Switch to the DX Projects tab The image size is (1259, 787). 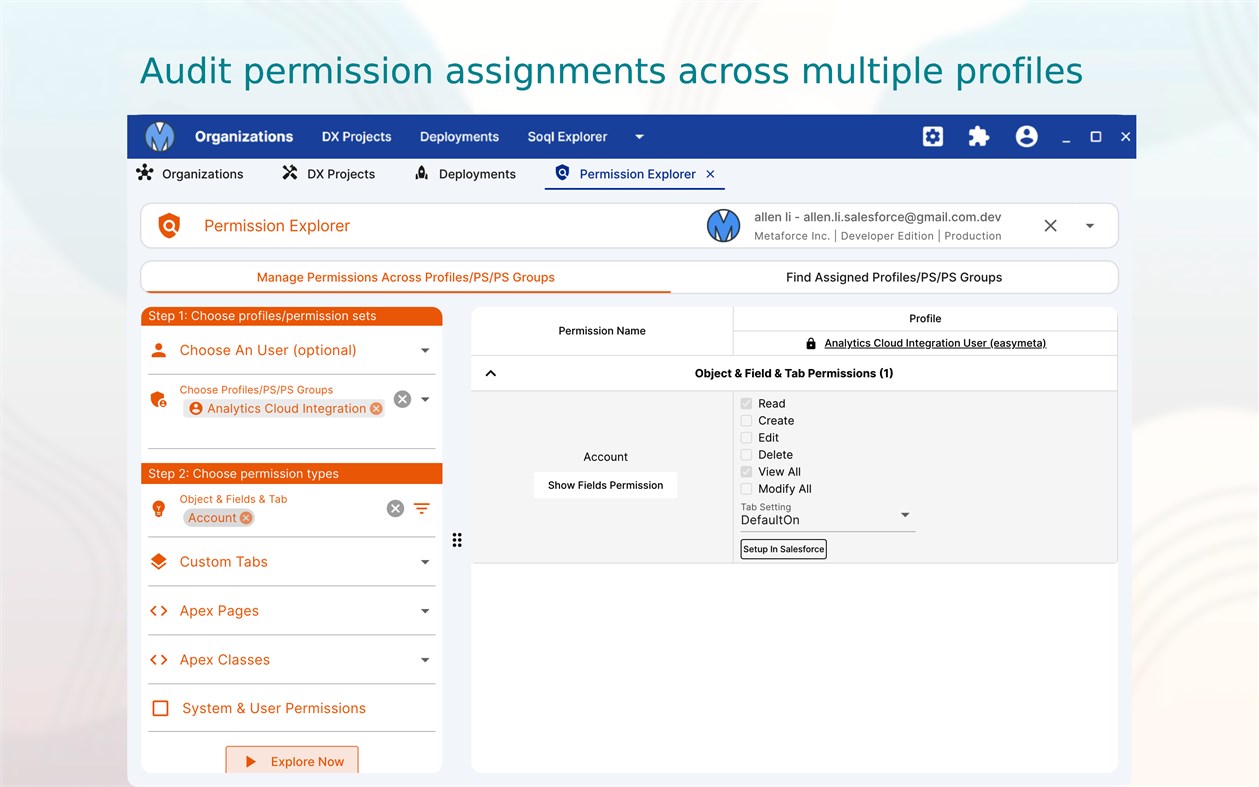point(329,174)
